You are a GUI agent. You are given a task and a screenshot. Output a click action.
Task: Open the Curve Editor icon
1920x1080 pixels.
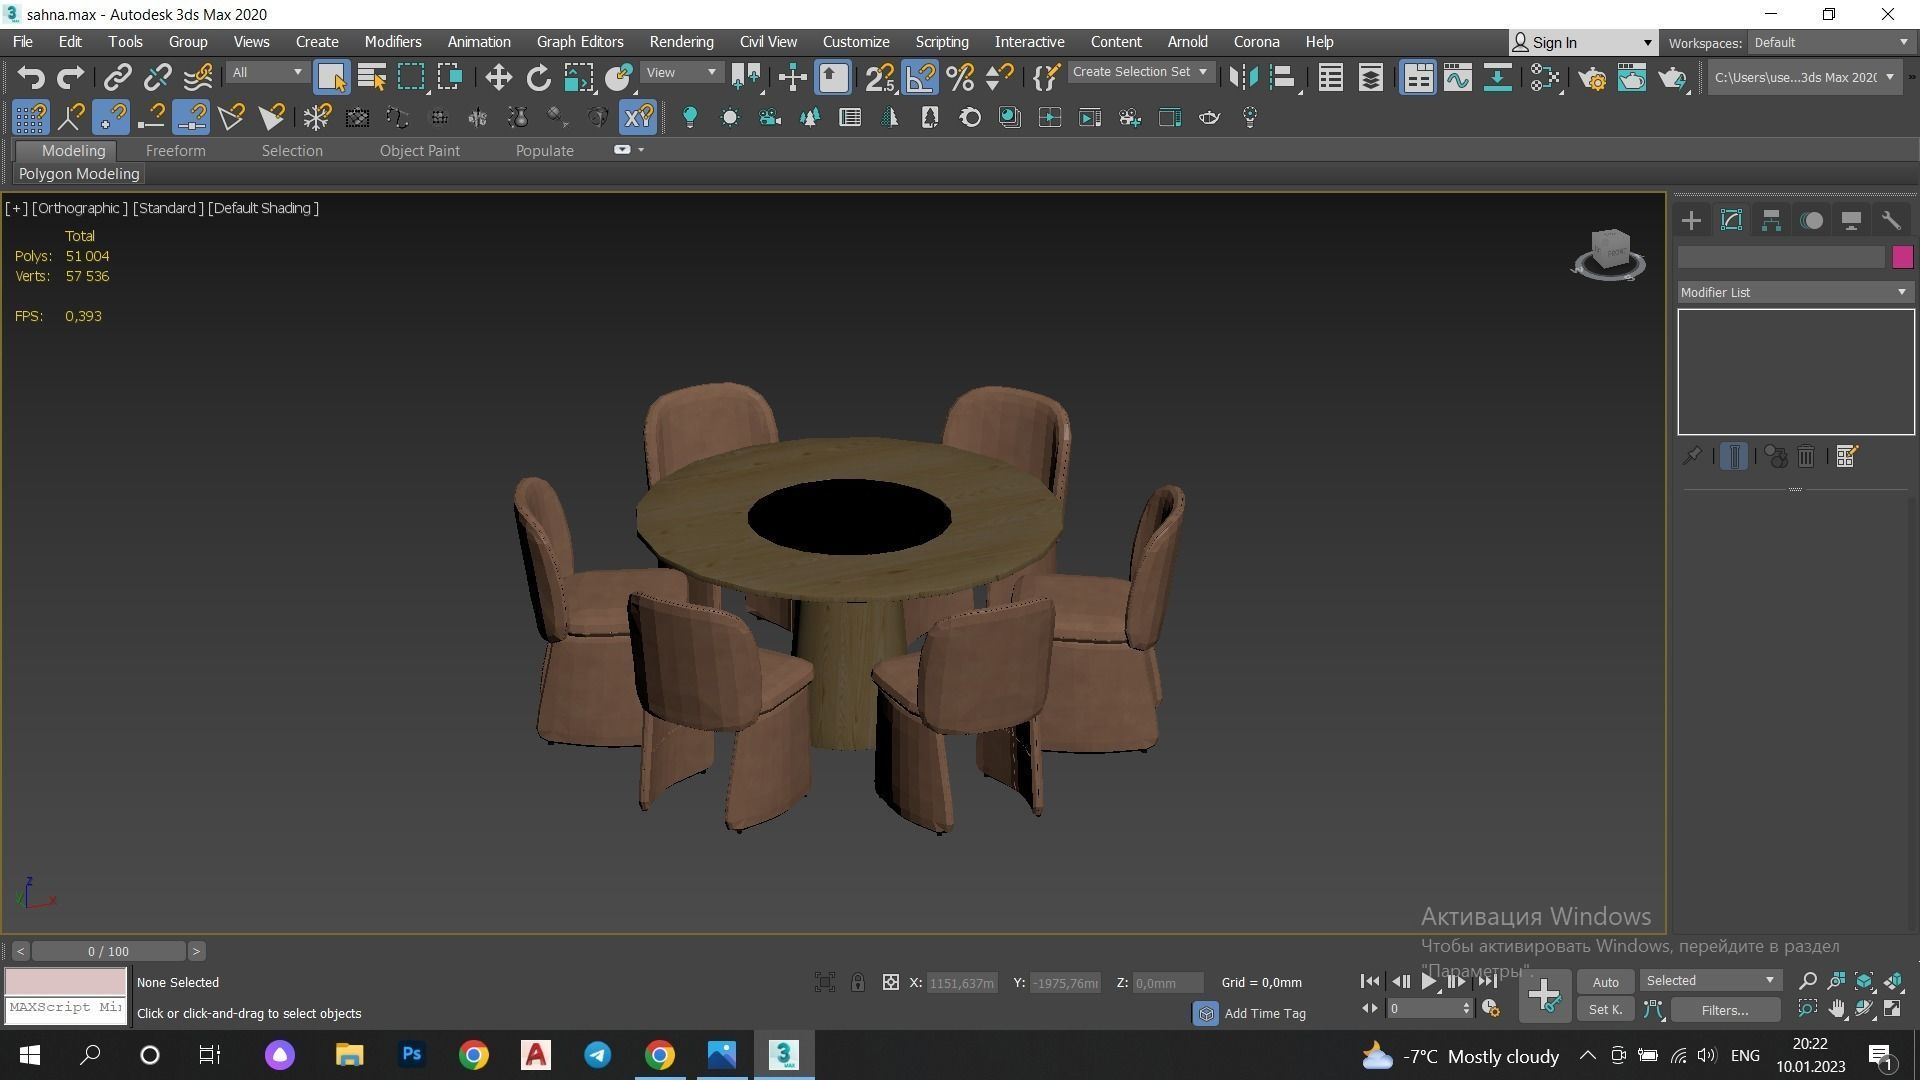point(1457,77)
